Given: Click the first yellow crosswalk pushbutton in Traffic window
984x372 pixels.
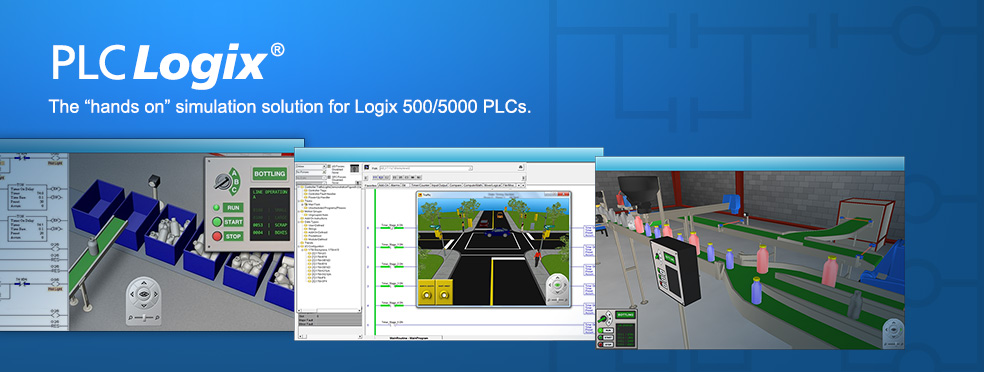Looking at the screenshot, I should coord(427,294).
